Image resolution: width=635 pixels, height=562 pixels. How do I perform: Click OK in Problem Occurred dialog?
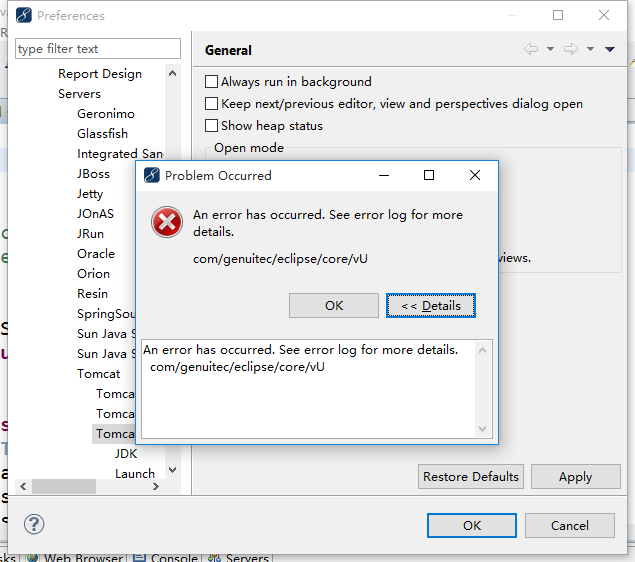(x=334, y=306)
